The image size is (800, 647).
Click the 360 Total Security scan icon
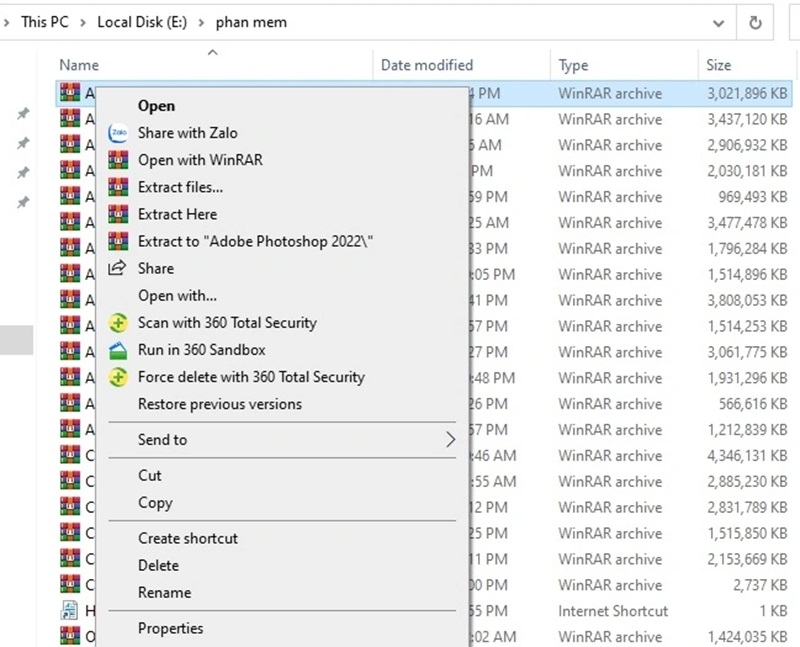120,323
